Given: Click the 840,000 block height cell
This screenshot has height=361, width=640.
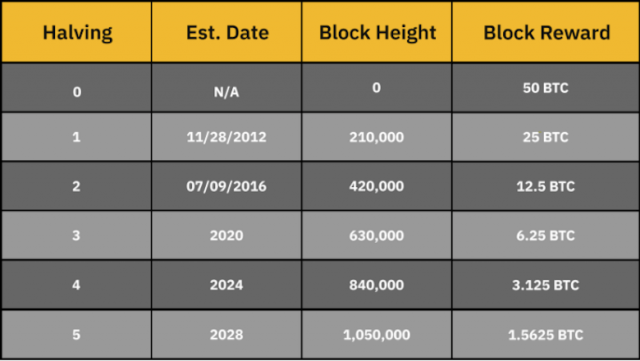Looking at the screenshot, I should (377, 285).
